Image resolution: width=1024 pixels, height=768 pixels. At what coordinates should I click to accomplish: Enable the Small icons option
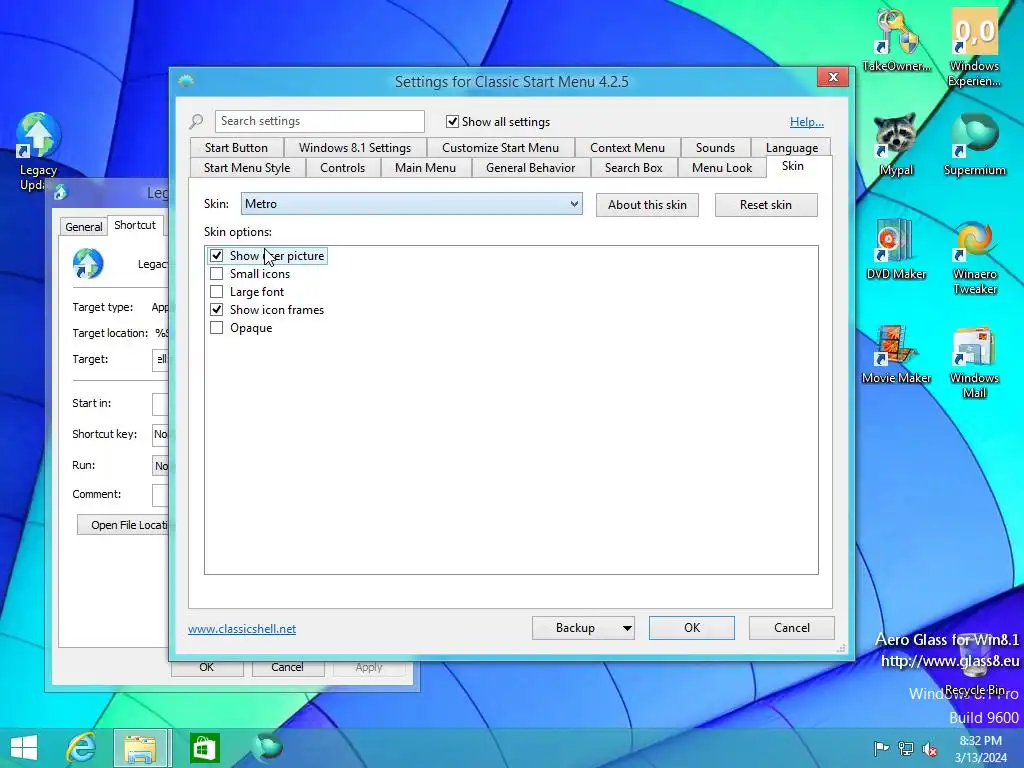click(x=216, y=274)
